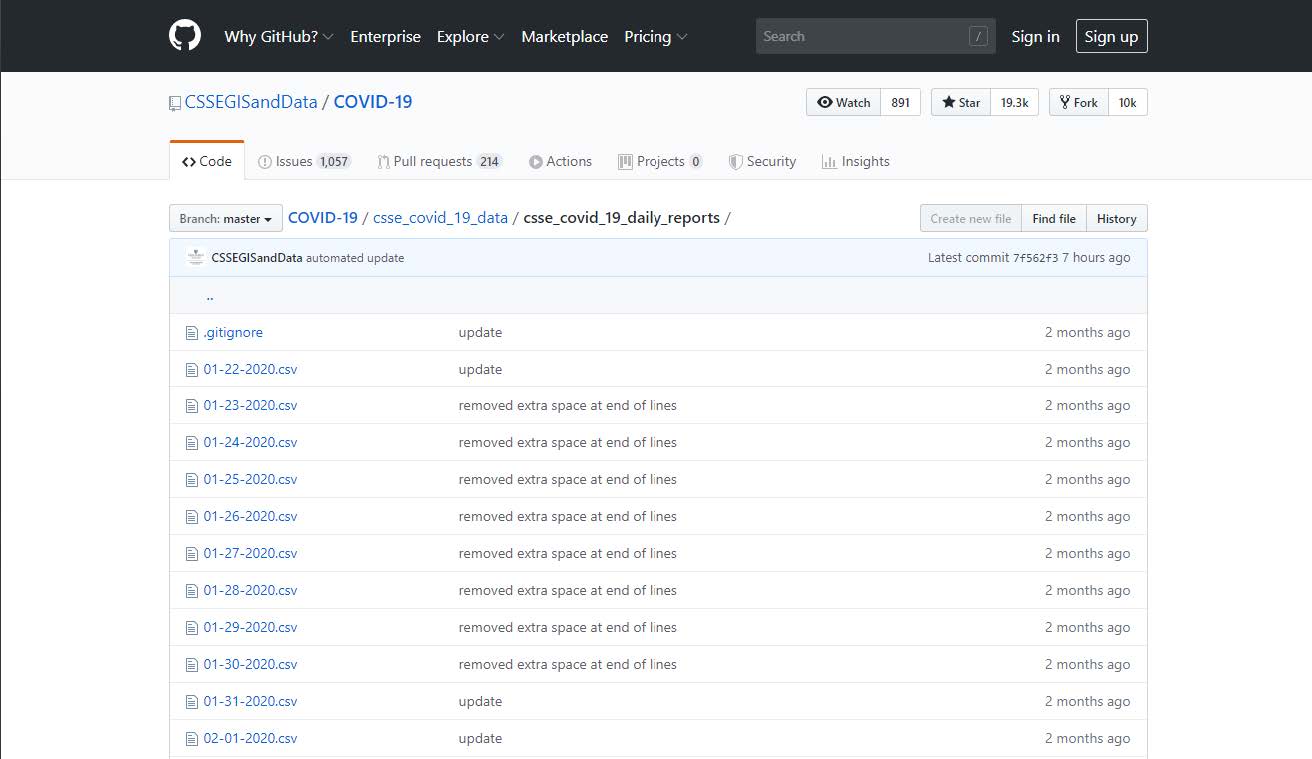The image size is (1312, 759).
Task: Open the Security tab
Action: (x=762, y=161)
